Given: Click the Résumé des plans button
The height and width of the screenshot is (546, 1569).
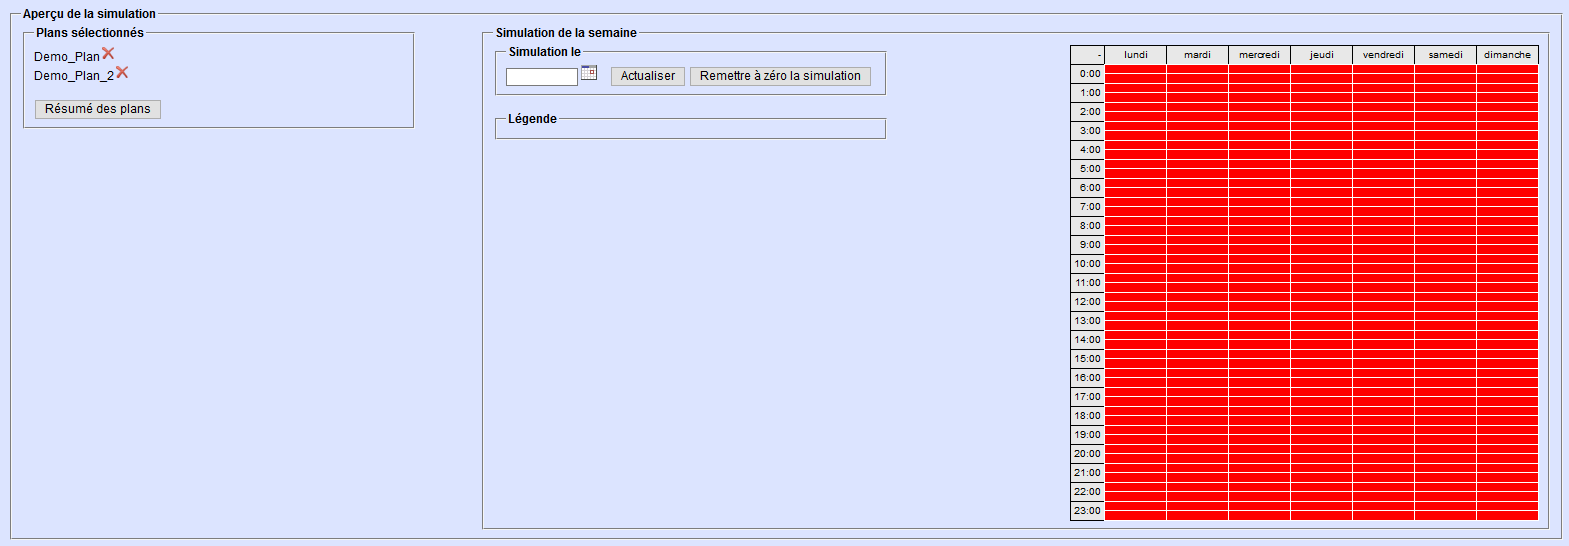Looking at the screenshot, I should point(98,109).
